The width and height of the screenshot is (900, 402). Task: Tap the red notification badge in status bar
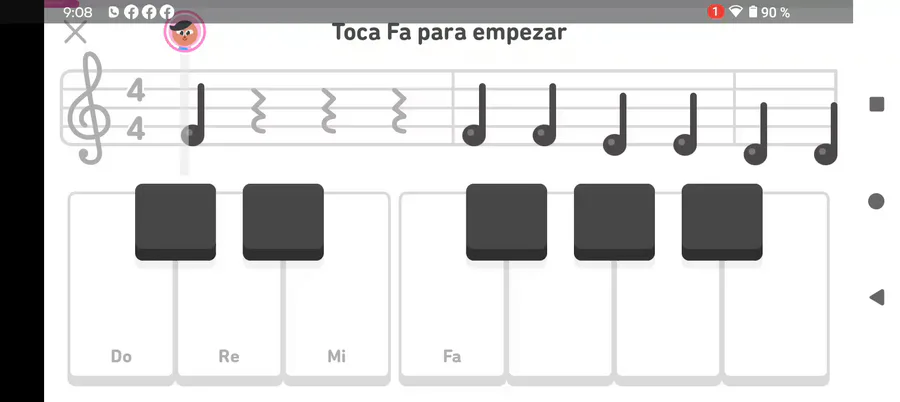point(715,11)
